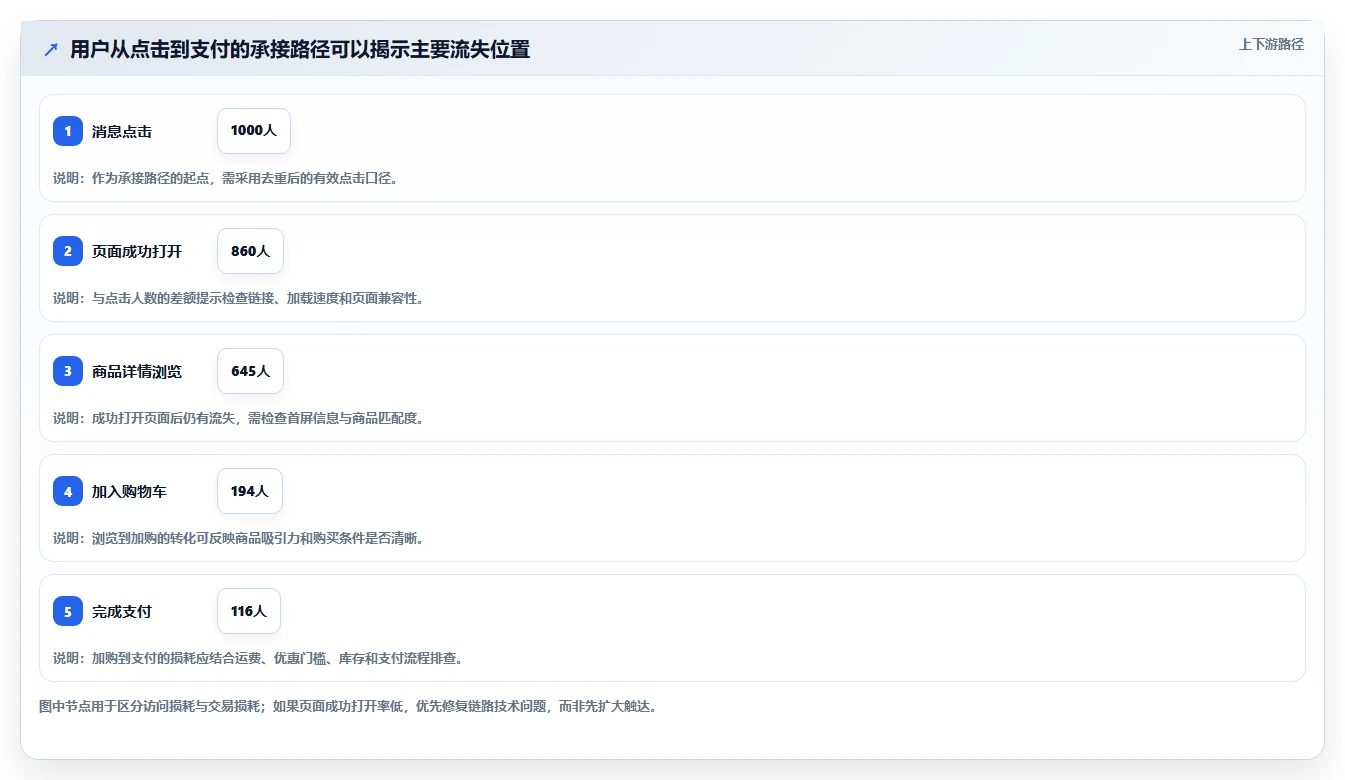Click the note about 首屏信息与商品匹配度
Image resolution: width=1345 pixels, height=780 pixels.
tap(238, 418)
